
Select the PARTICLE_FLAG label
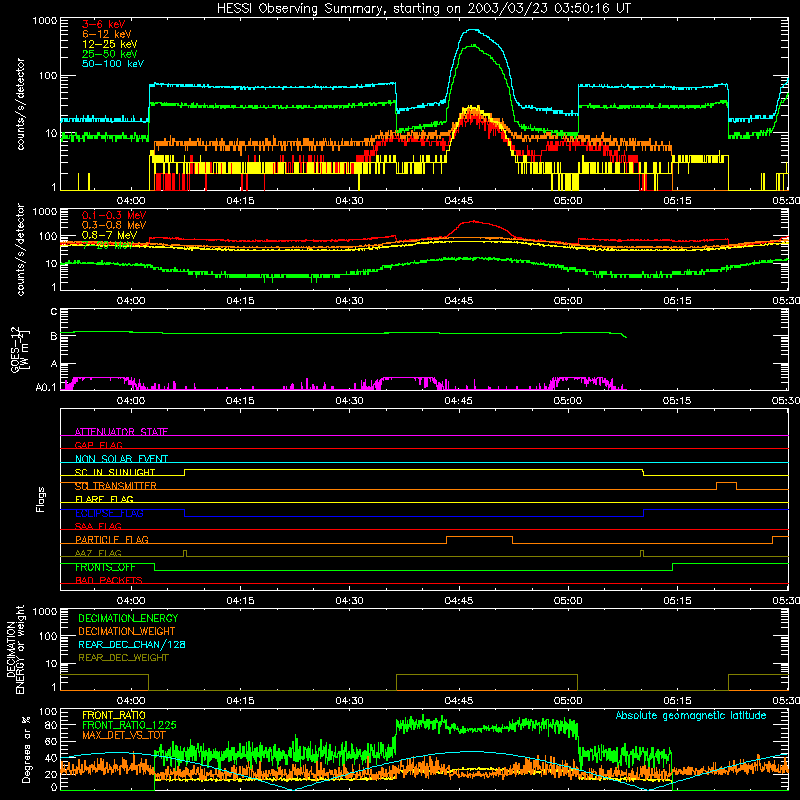[112, 540]
